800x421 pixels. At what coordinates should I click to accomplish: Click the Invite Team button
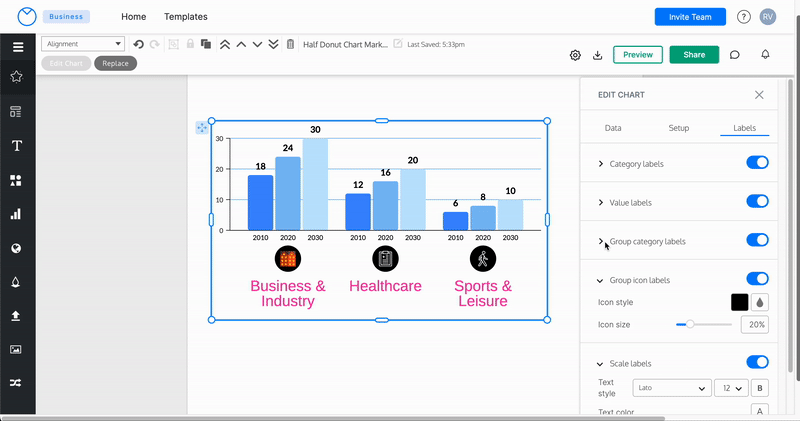click(690, 17)
